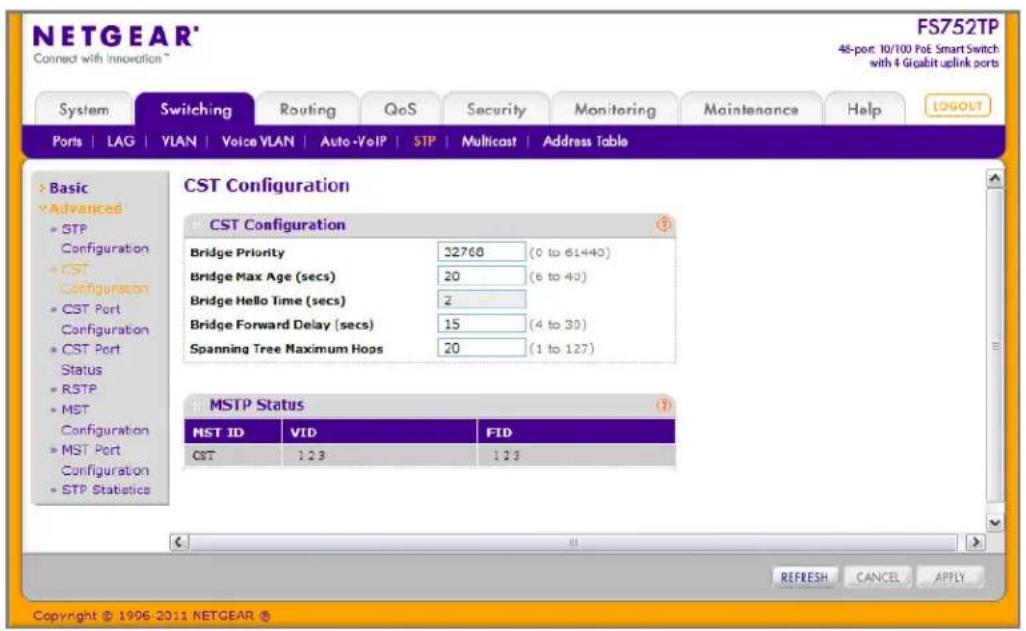The height and width of the screenshot is (631, 1026).
Task: Open CST Port Configuration in sidebar
Action: pos(103,319)
